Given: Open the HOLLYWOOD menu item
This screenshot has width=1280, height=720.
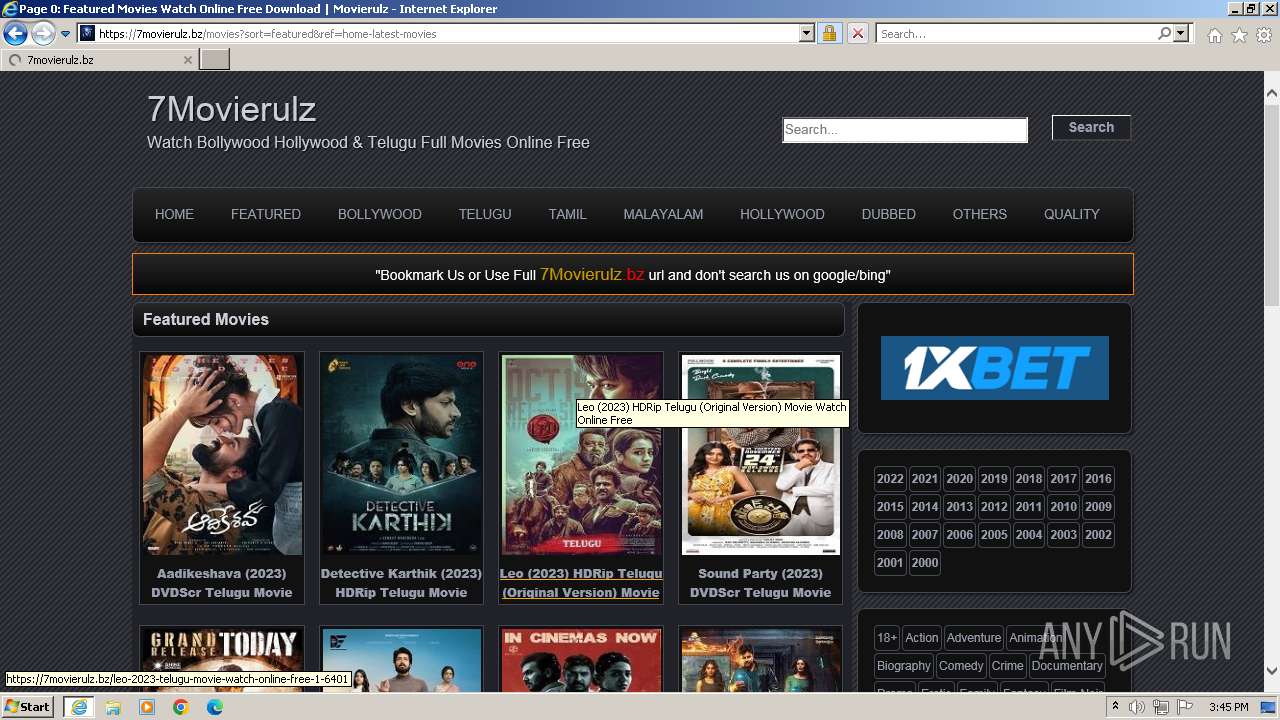Looking at the screenshot, I should [782, 214].
